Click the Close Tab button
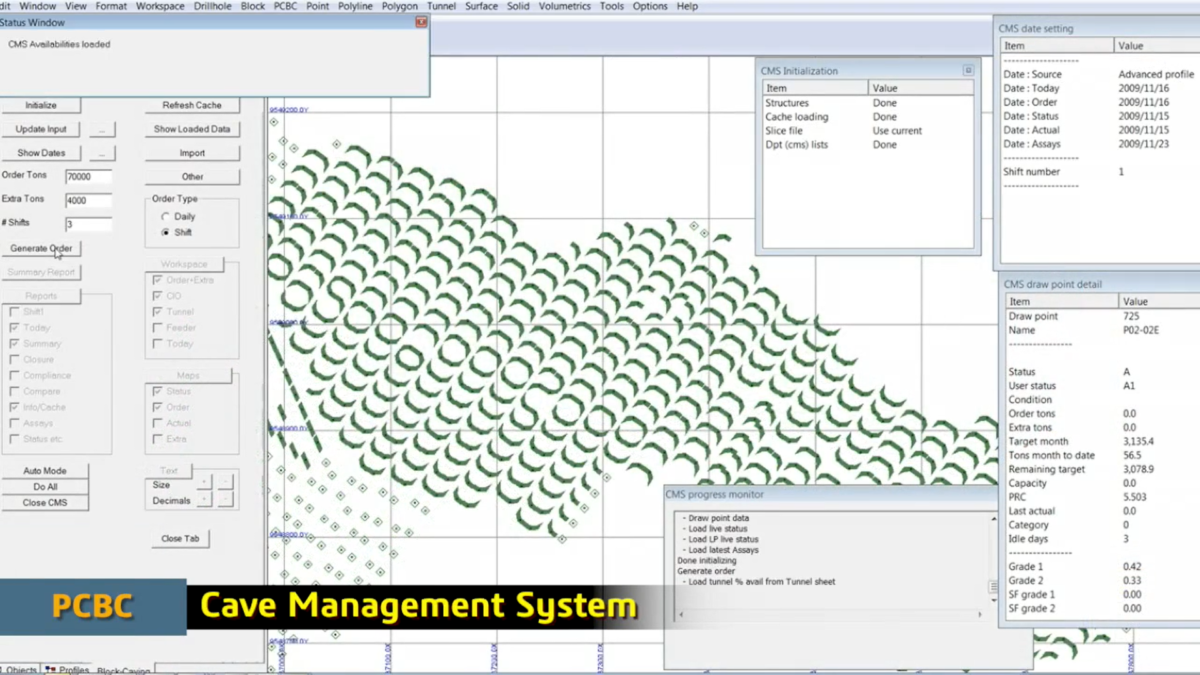This screenshot has height=675, width=1200. click(x=180, y=539)
